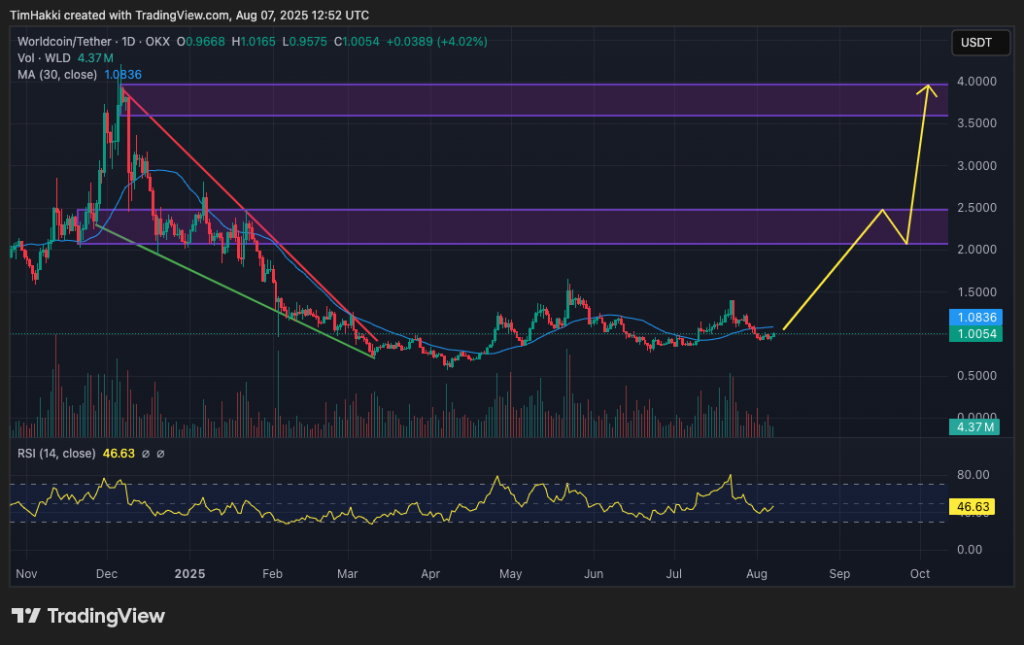1024x645 pixels.
Task: Click the second Ø icon in the RSI legend
Action: 160,453
